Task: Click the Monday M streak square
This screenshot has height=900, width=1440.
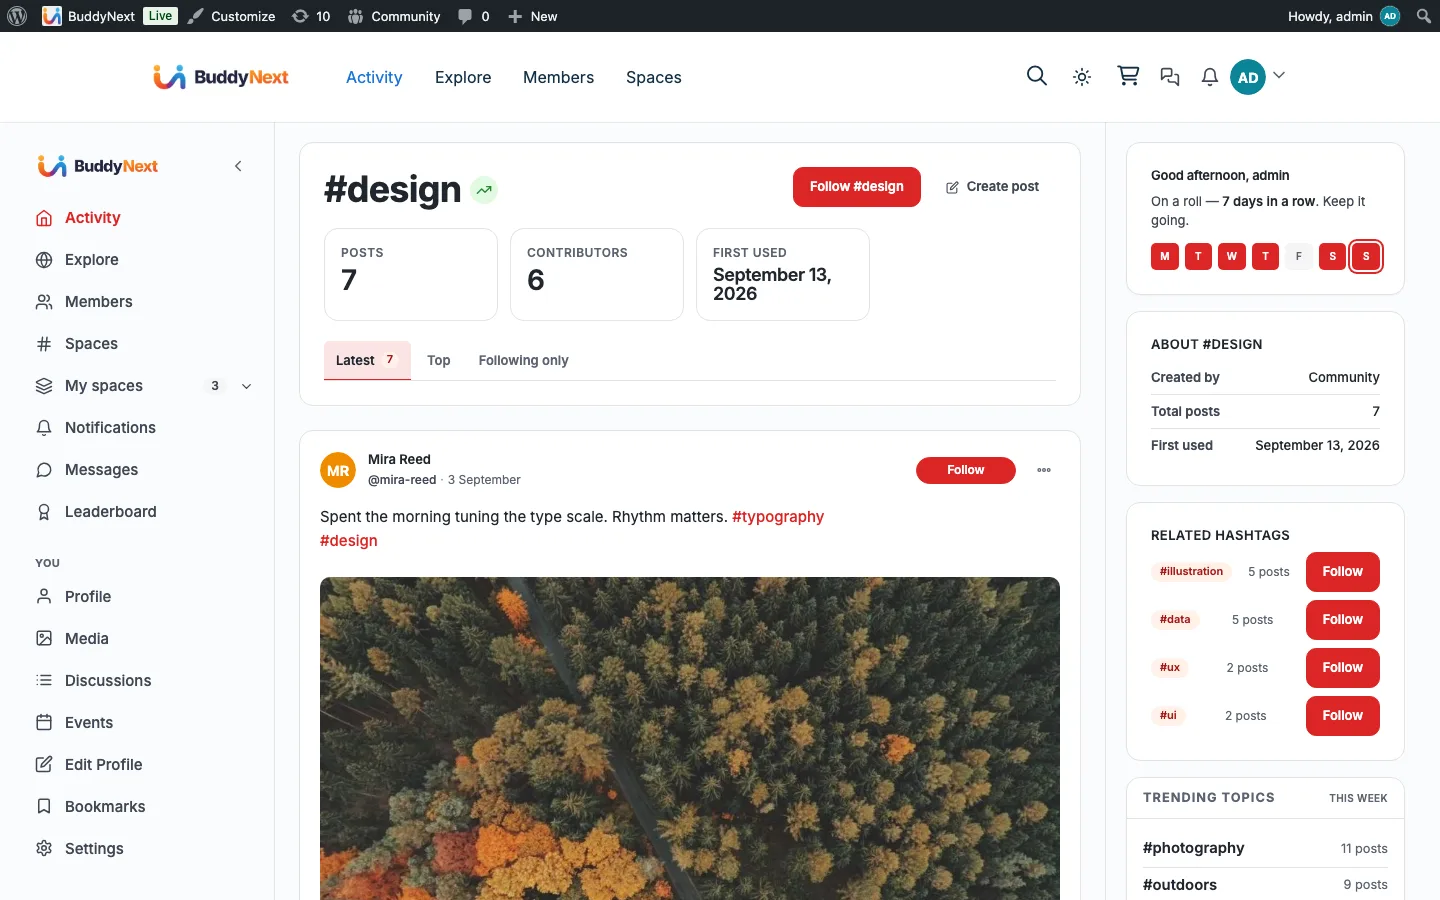Action: tap(1165, 257)
